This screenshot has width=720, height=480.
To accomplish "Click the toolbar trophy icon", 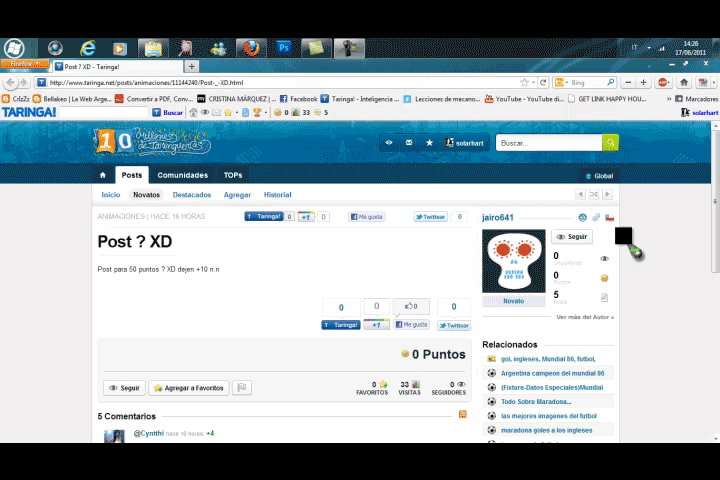I will [257, 113].
